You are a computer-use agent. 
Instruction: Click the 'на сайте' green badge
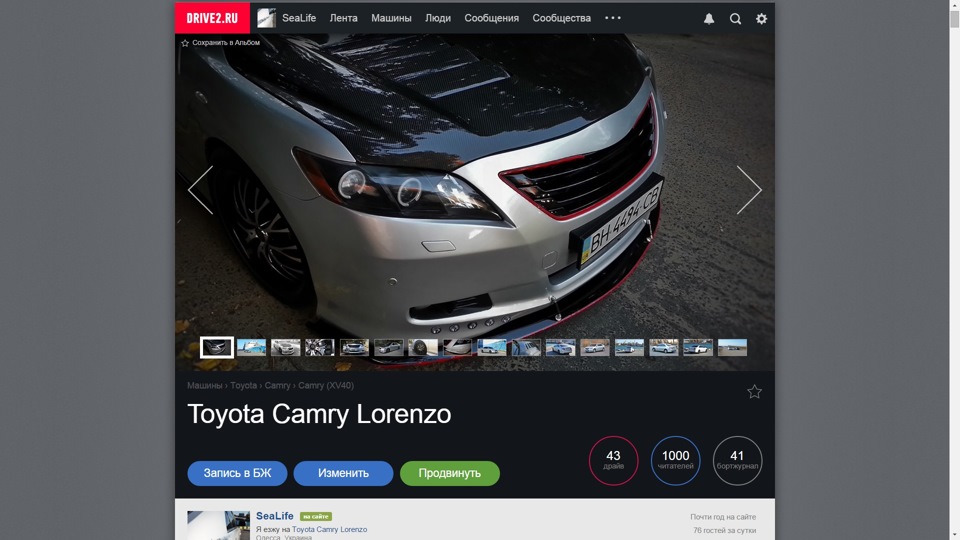point(316,517)
